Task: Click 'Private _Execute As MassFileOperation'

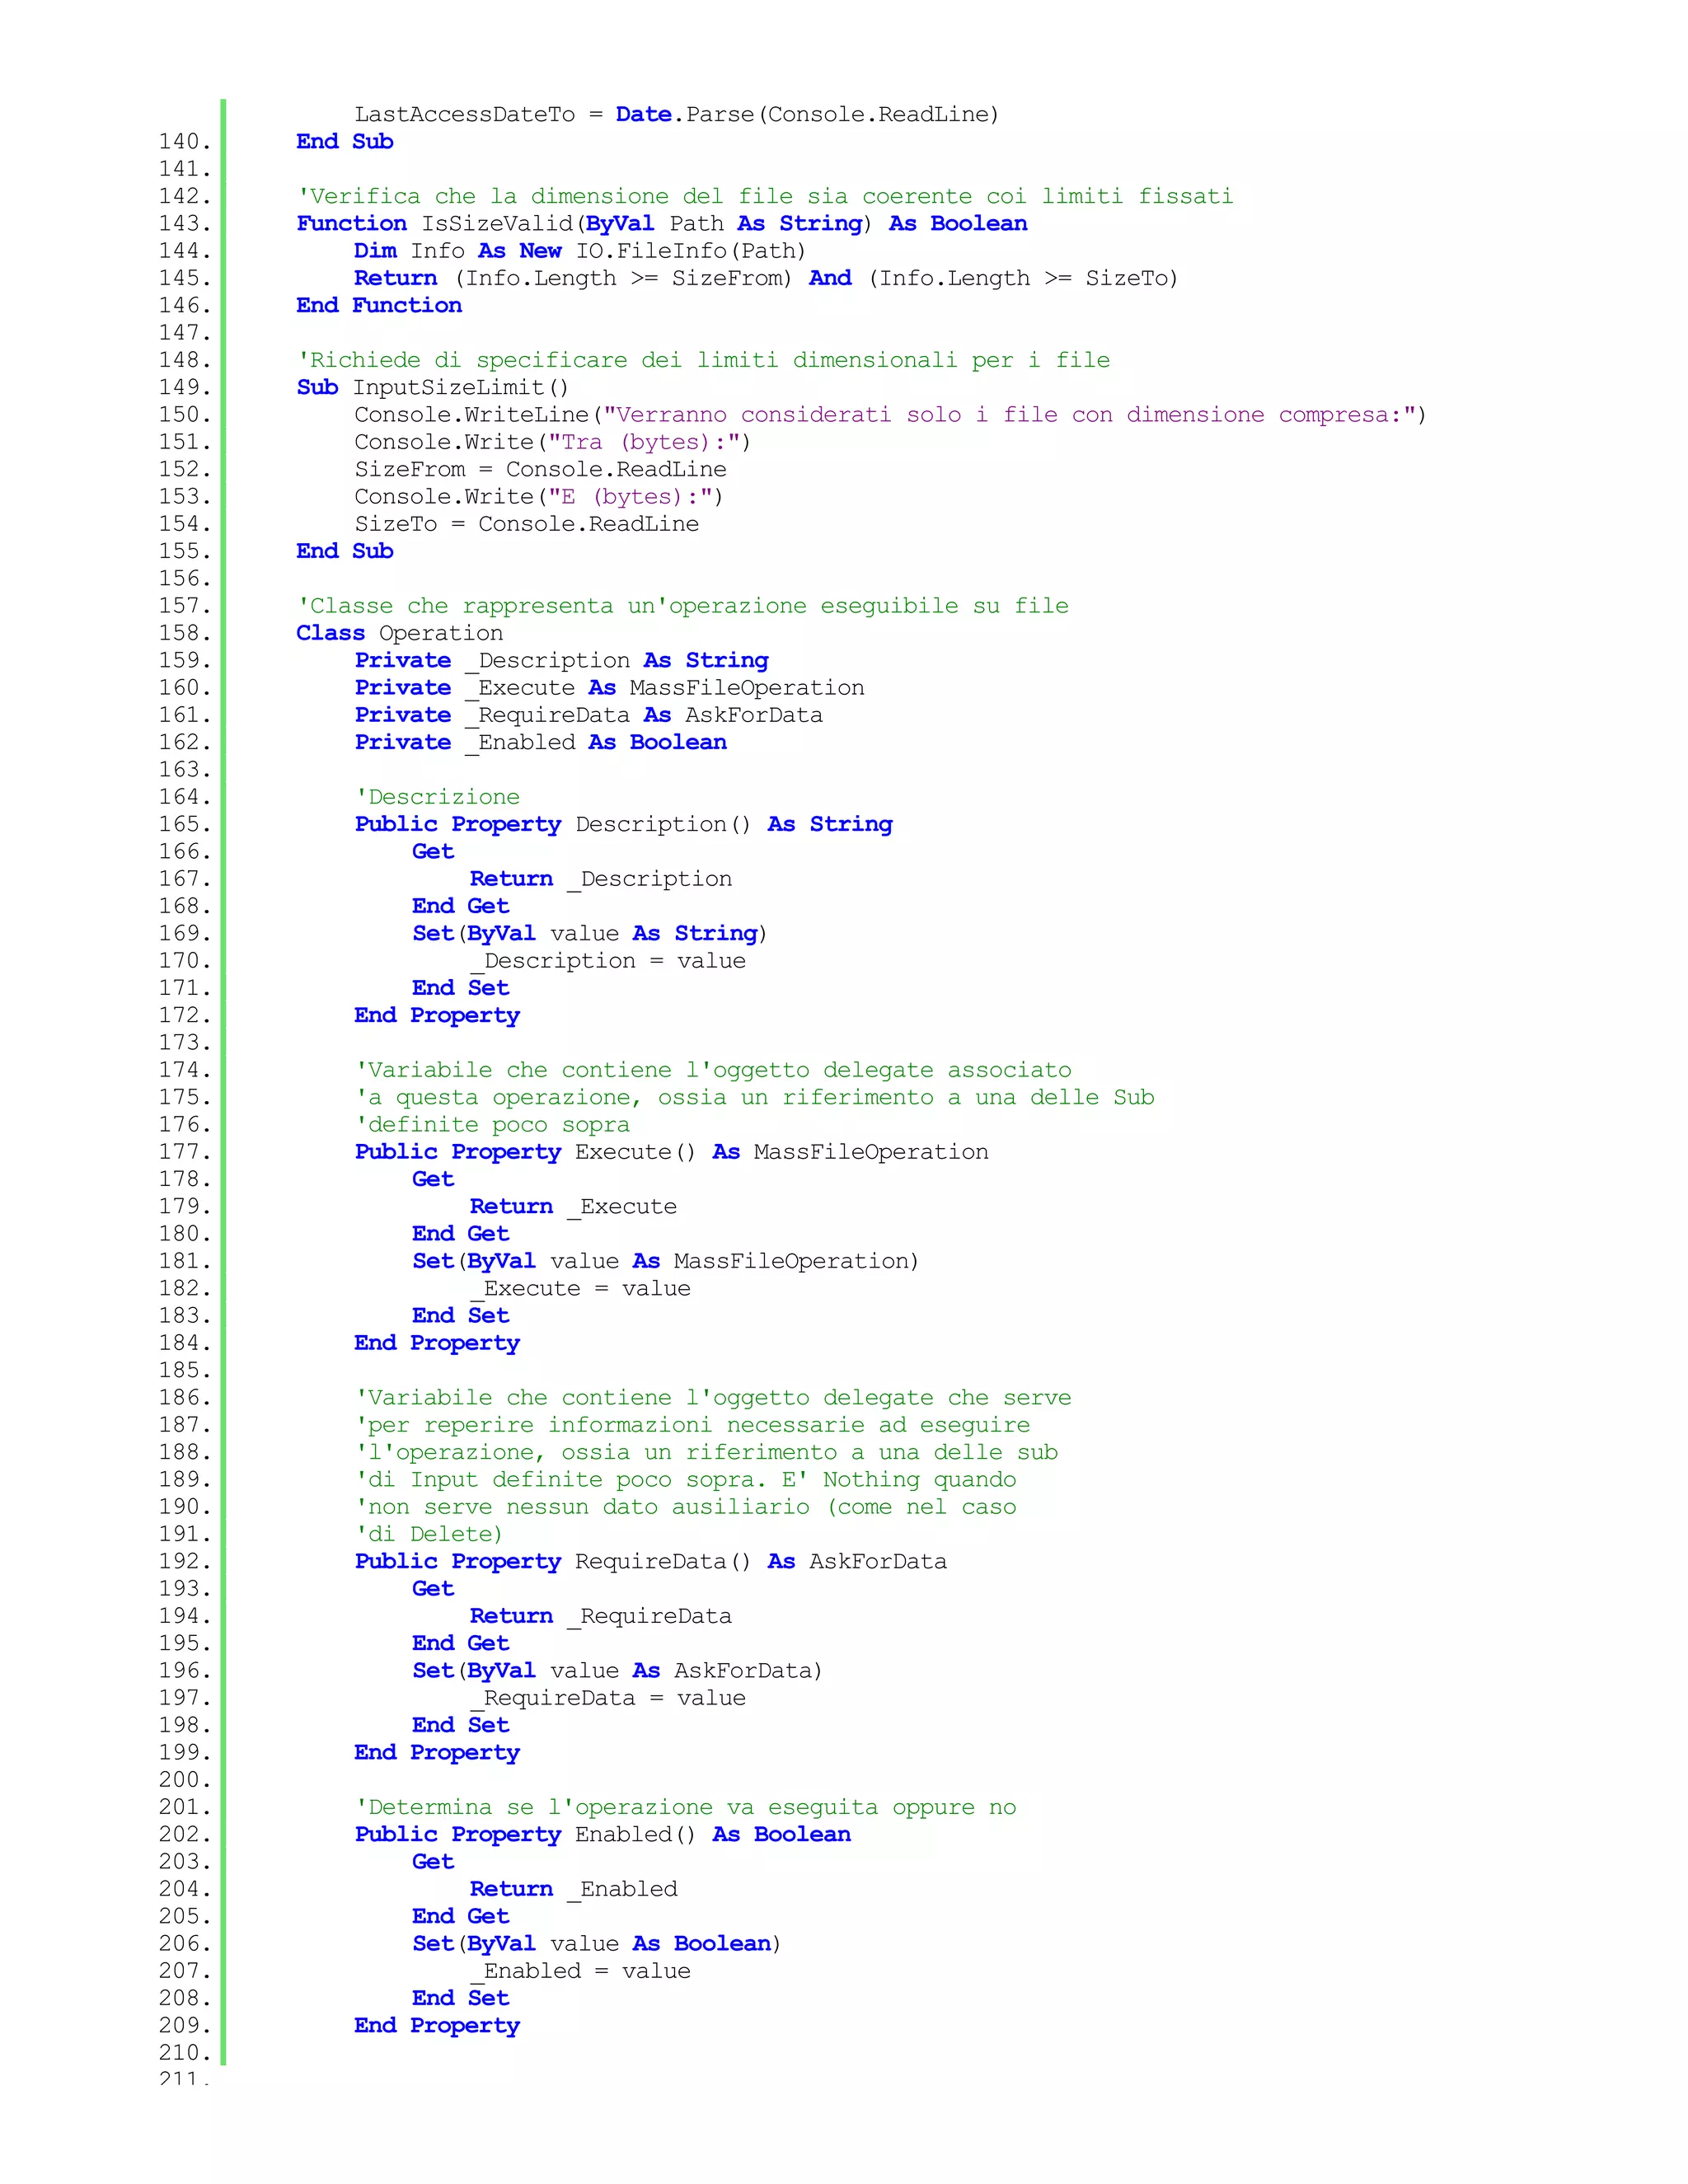Action: coord(609,687)
